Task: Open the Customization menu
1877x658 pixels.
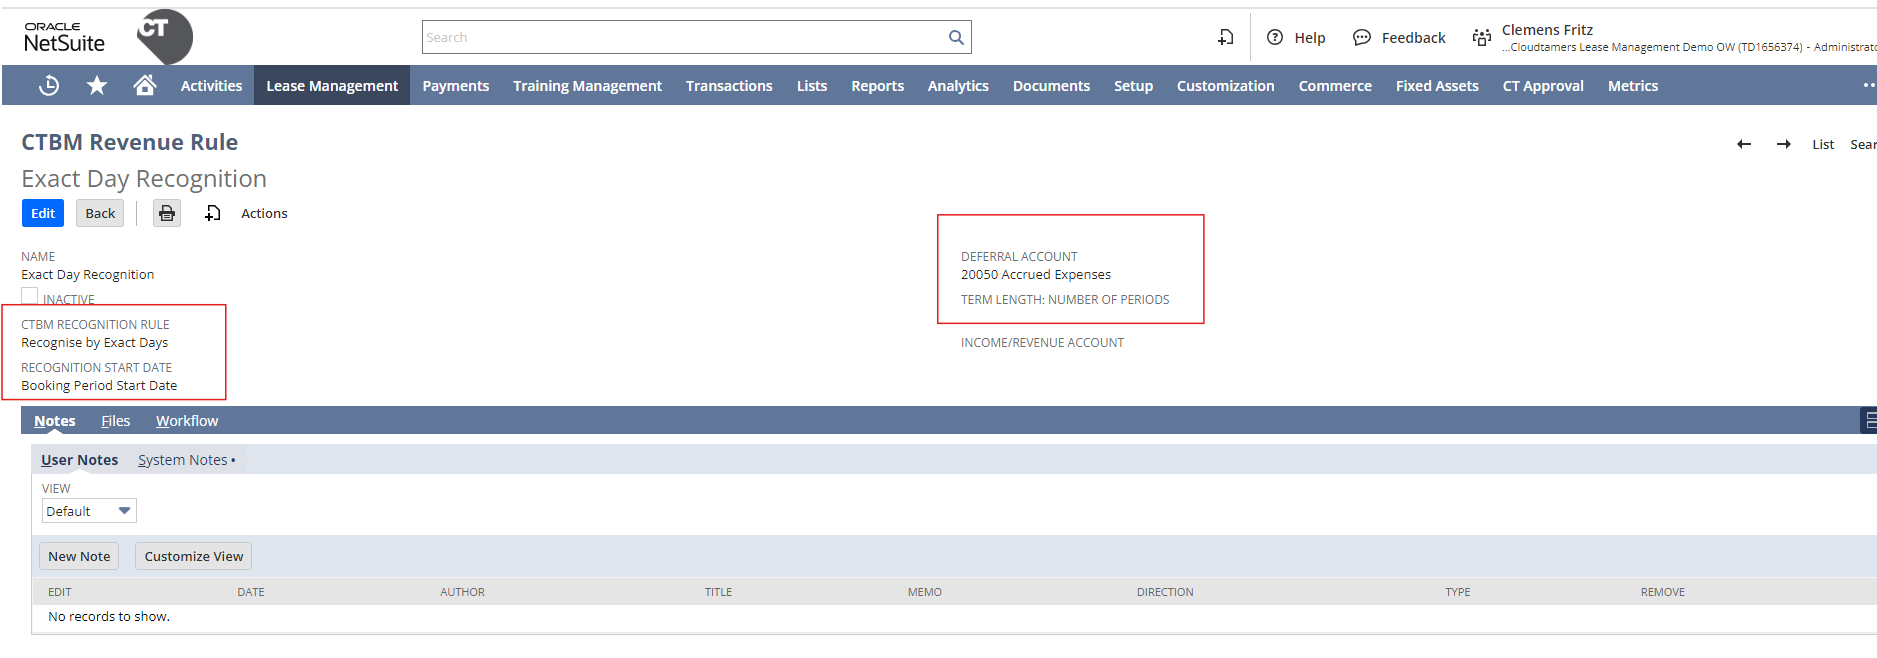Action: (1225, 86)
